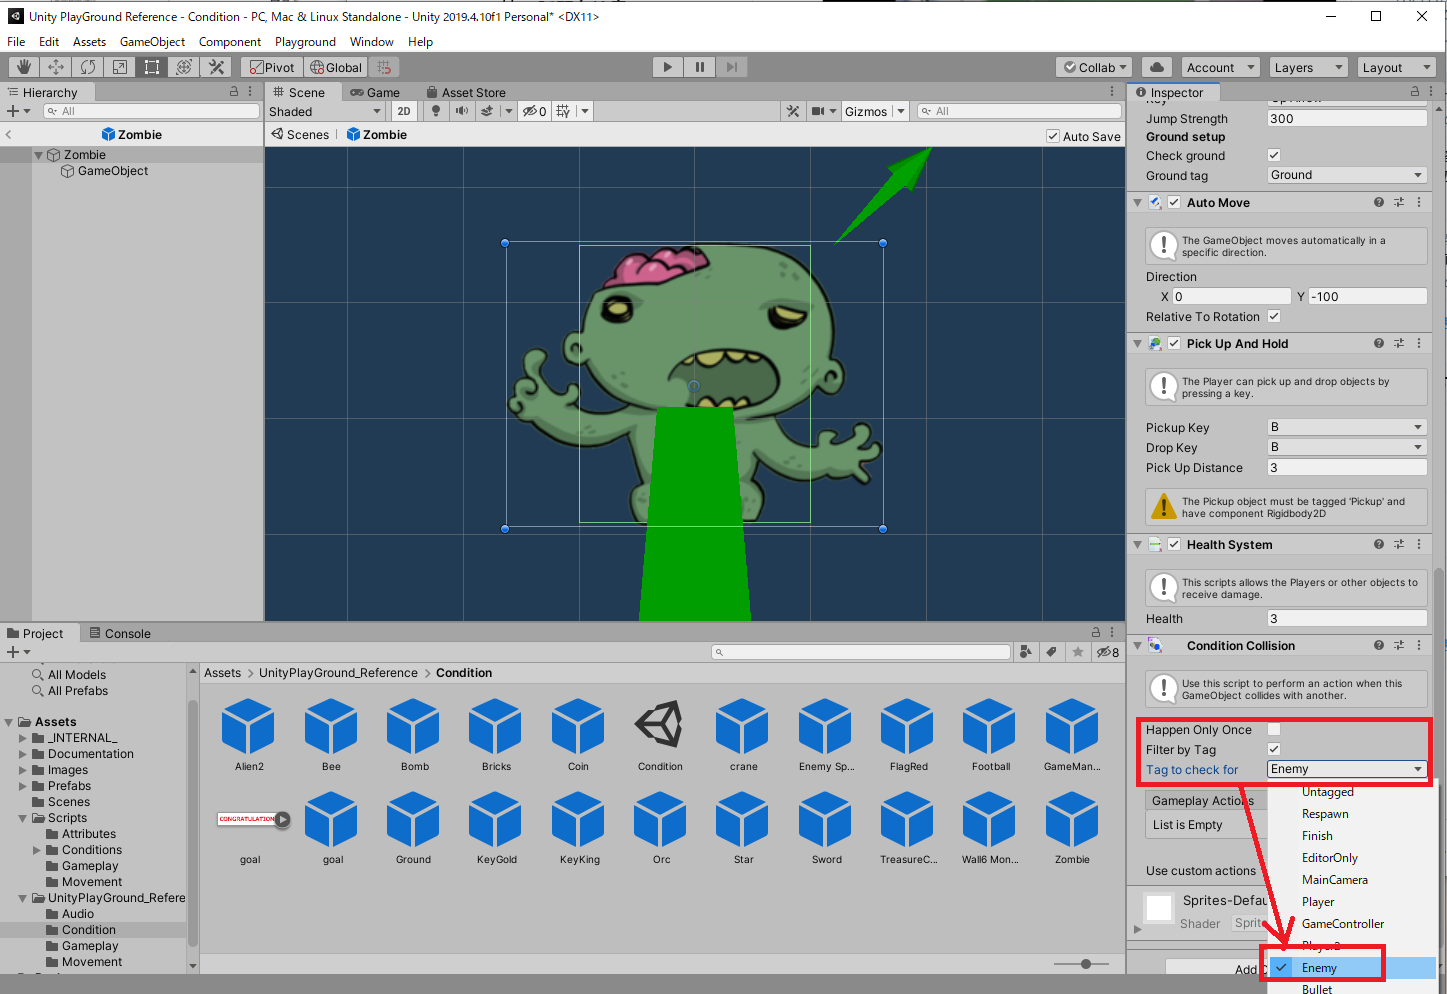This screenshot has height=994, width=1447.
Task: Click the Project search field
Action: (x=861, y=652)
